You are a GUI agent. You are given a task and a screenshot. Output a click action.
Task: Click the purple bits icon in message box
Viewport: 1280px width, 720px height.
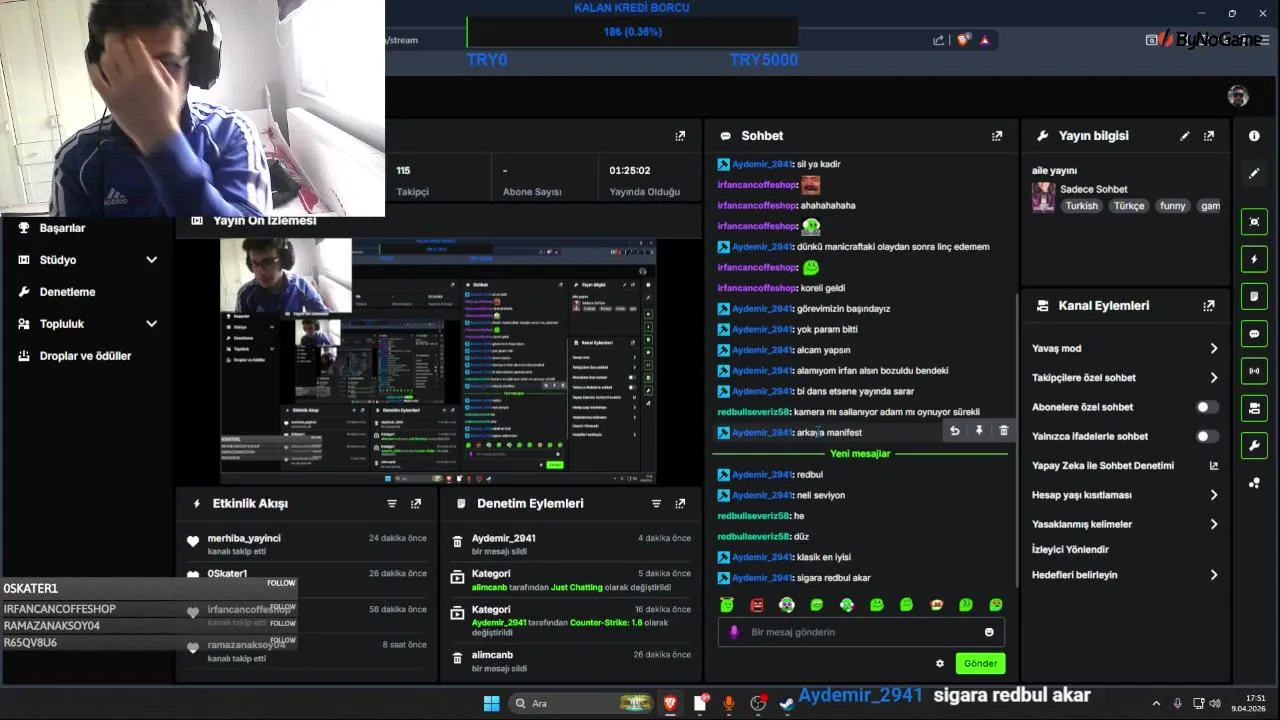click(734, 632)
